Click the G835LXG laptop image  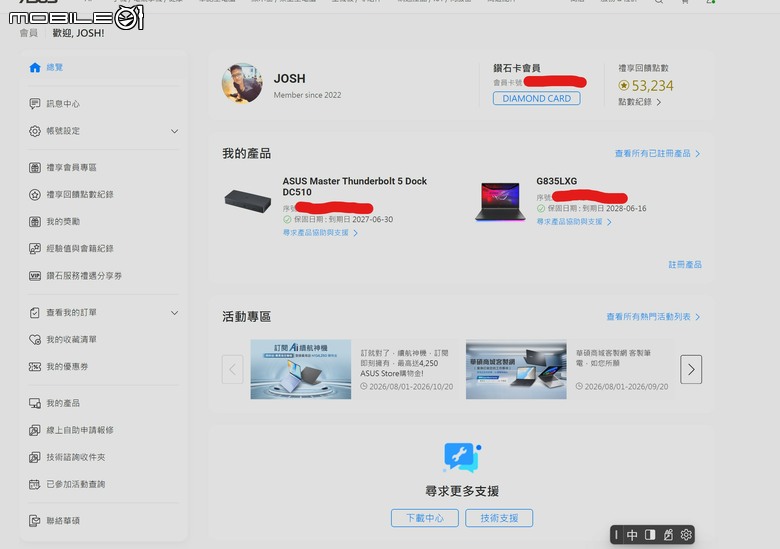point(500,201)
